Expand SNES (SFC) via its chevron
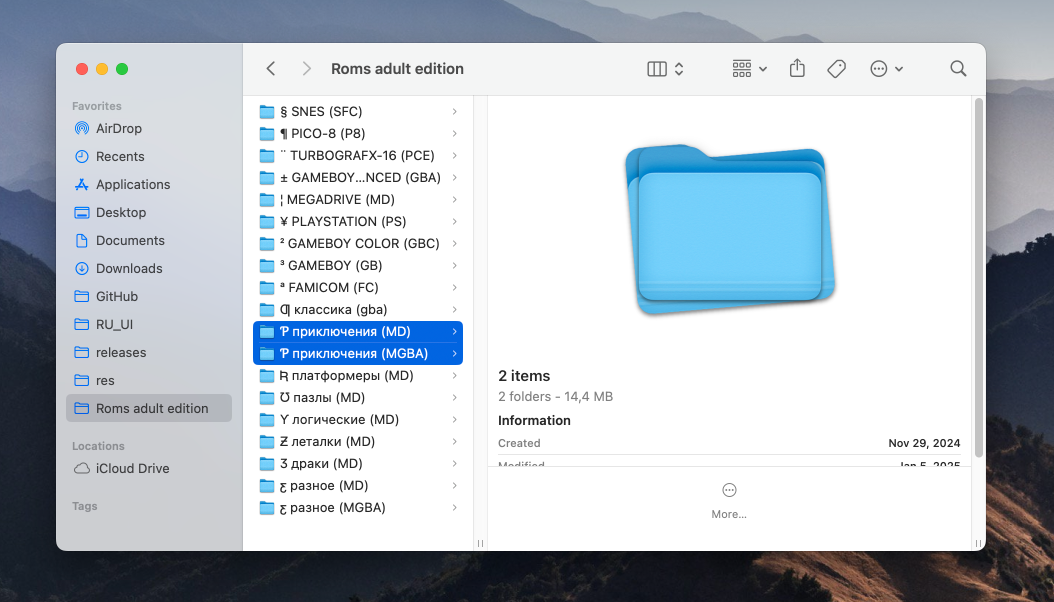1054x602 pixels. 454,112
